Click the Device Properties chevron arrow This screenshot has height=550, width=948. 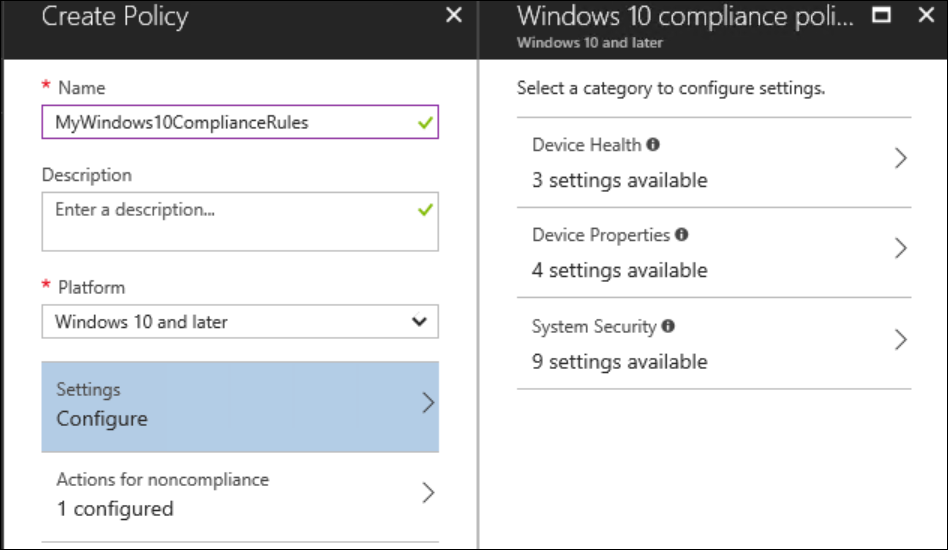coord(901,248)
